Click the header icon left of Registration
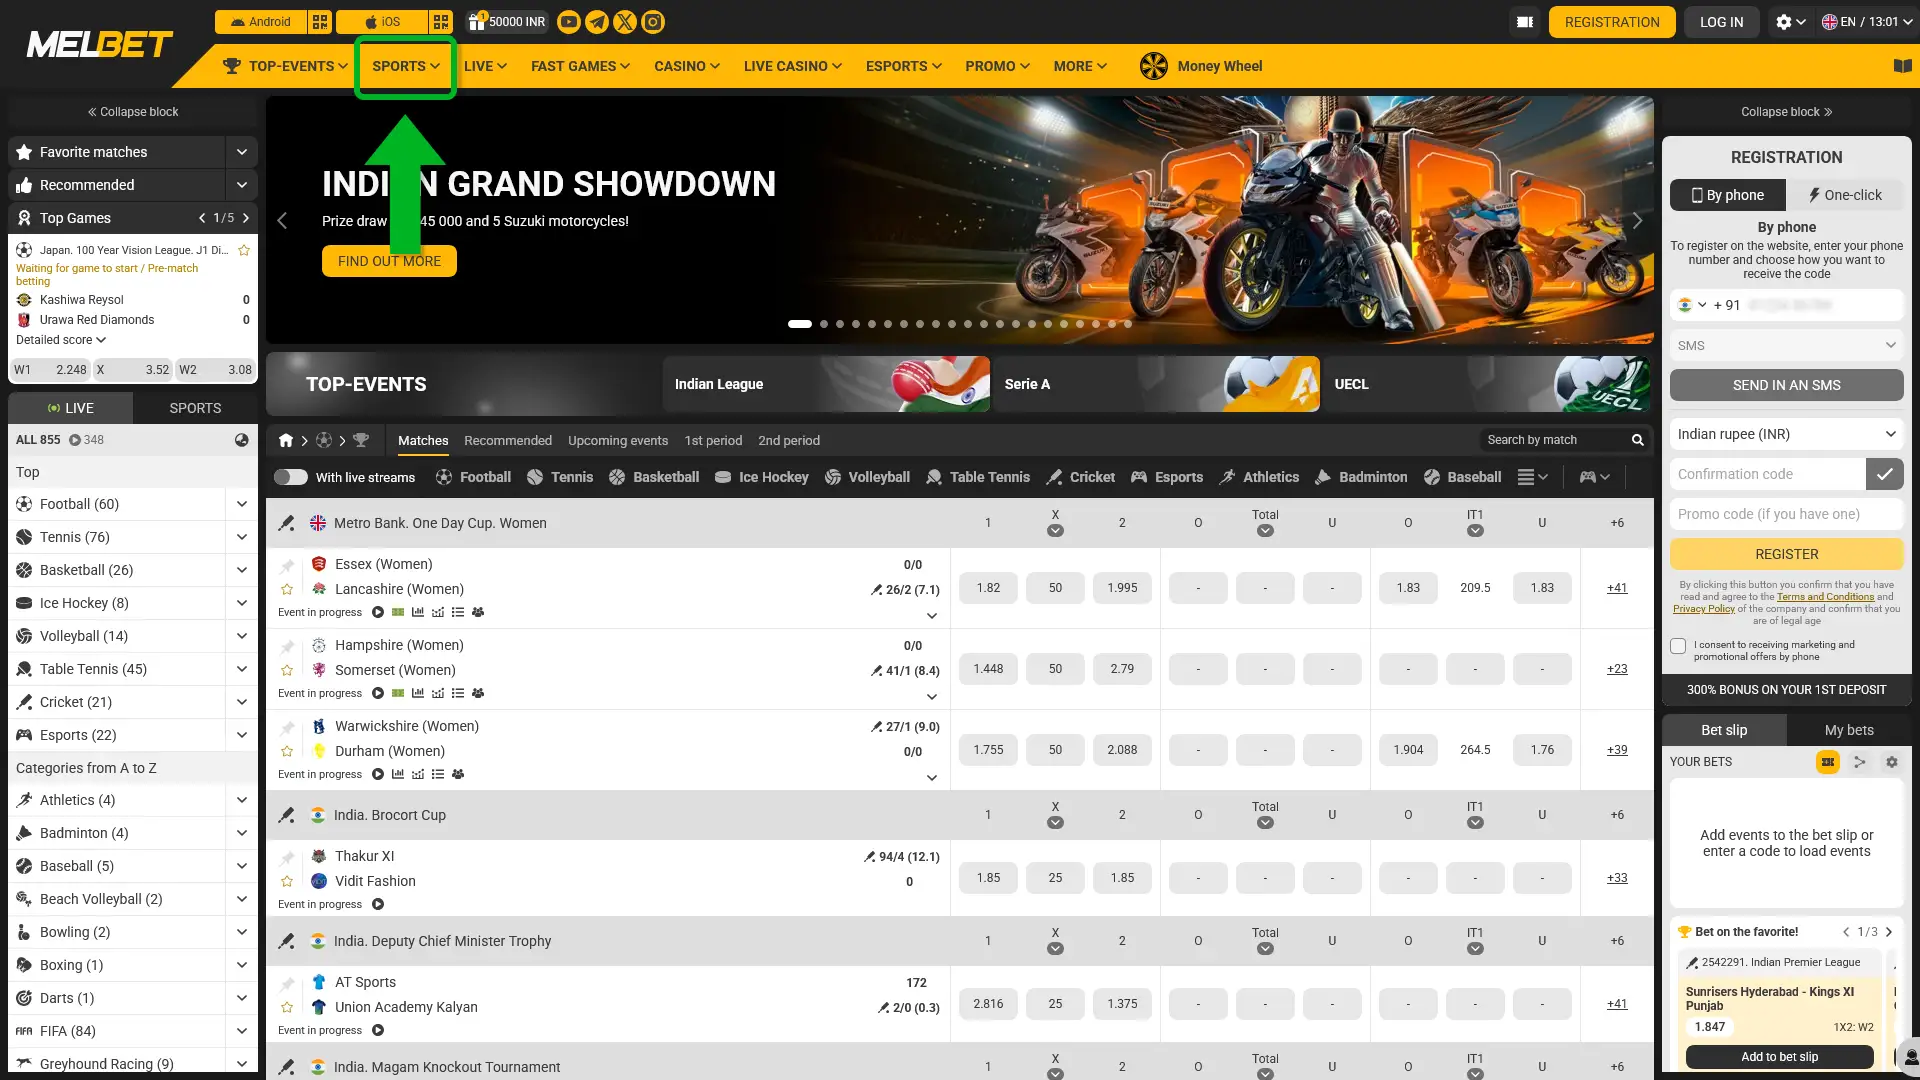 pos(1525,22)
